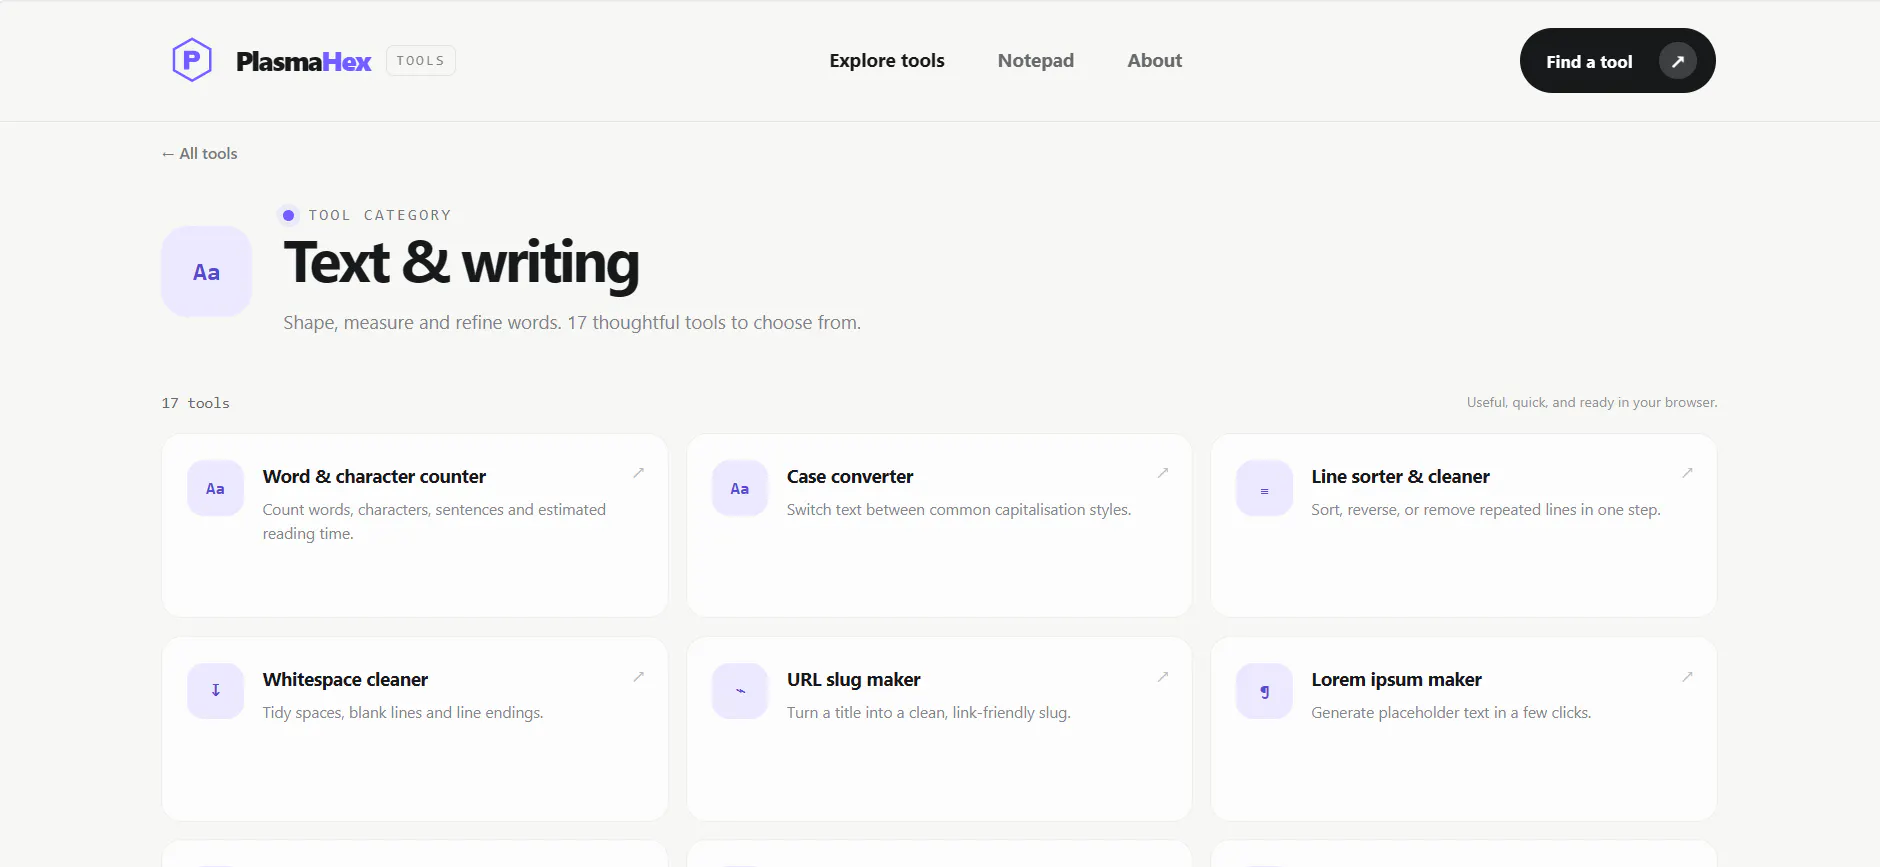The height and width of the screenshot is (867, 1880).
Task: Click the Word & character counter Aa icon
Action: pyautogui.click(x=215, y=488)
